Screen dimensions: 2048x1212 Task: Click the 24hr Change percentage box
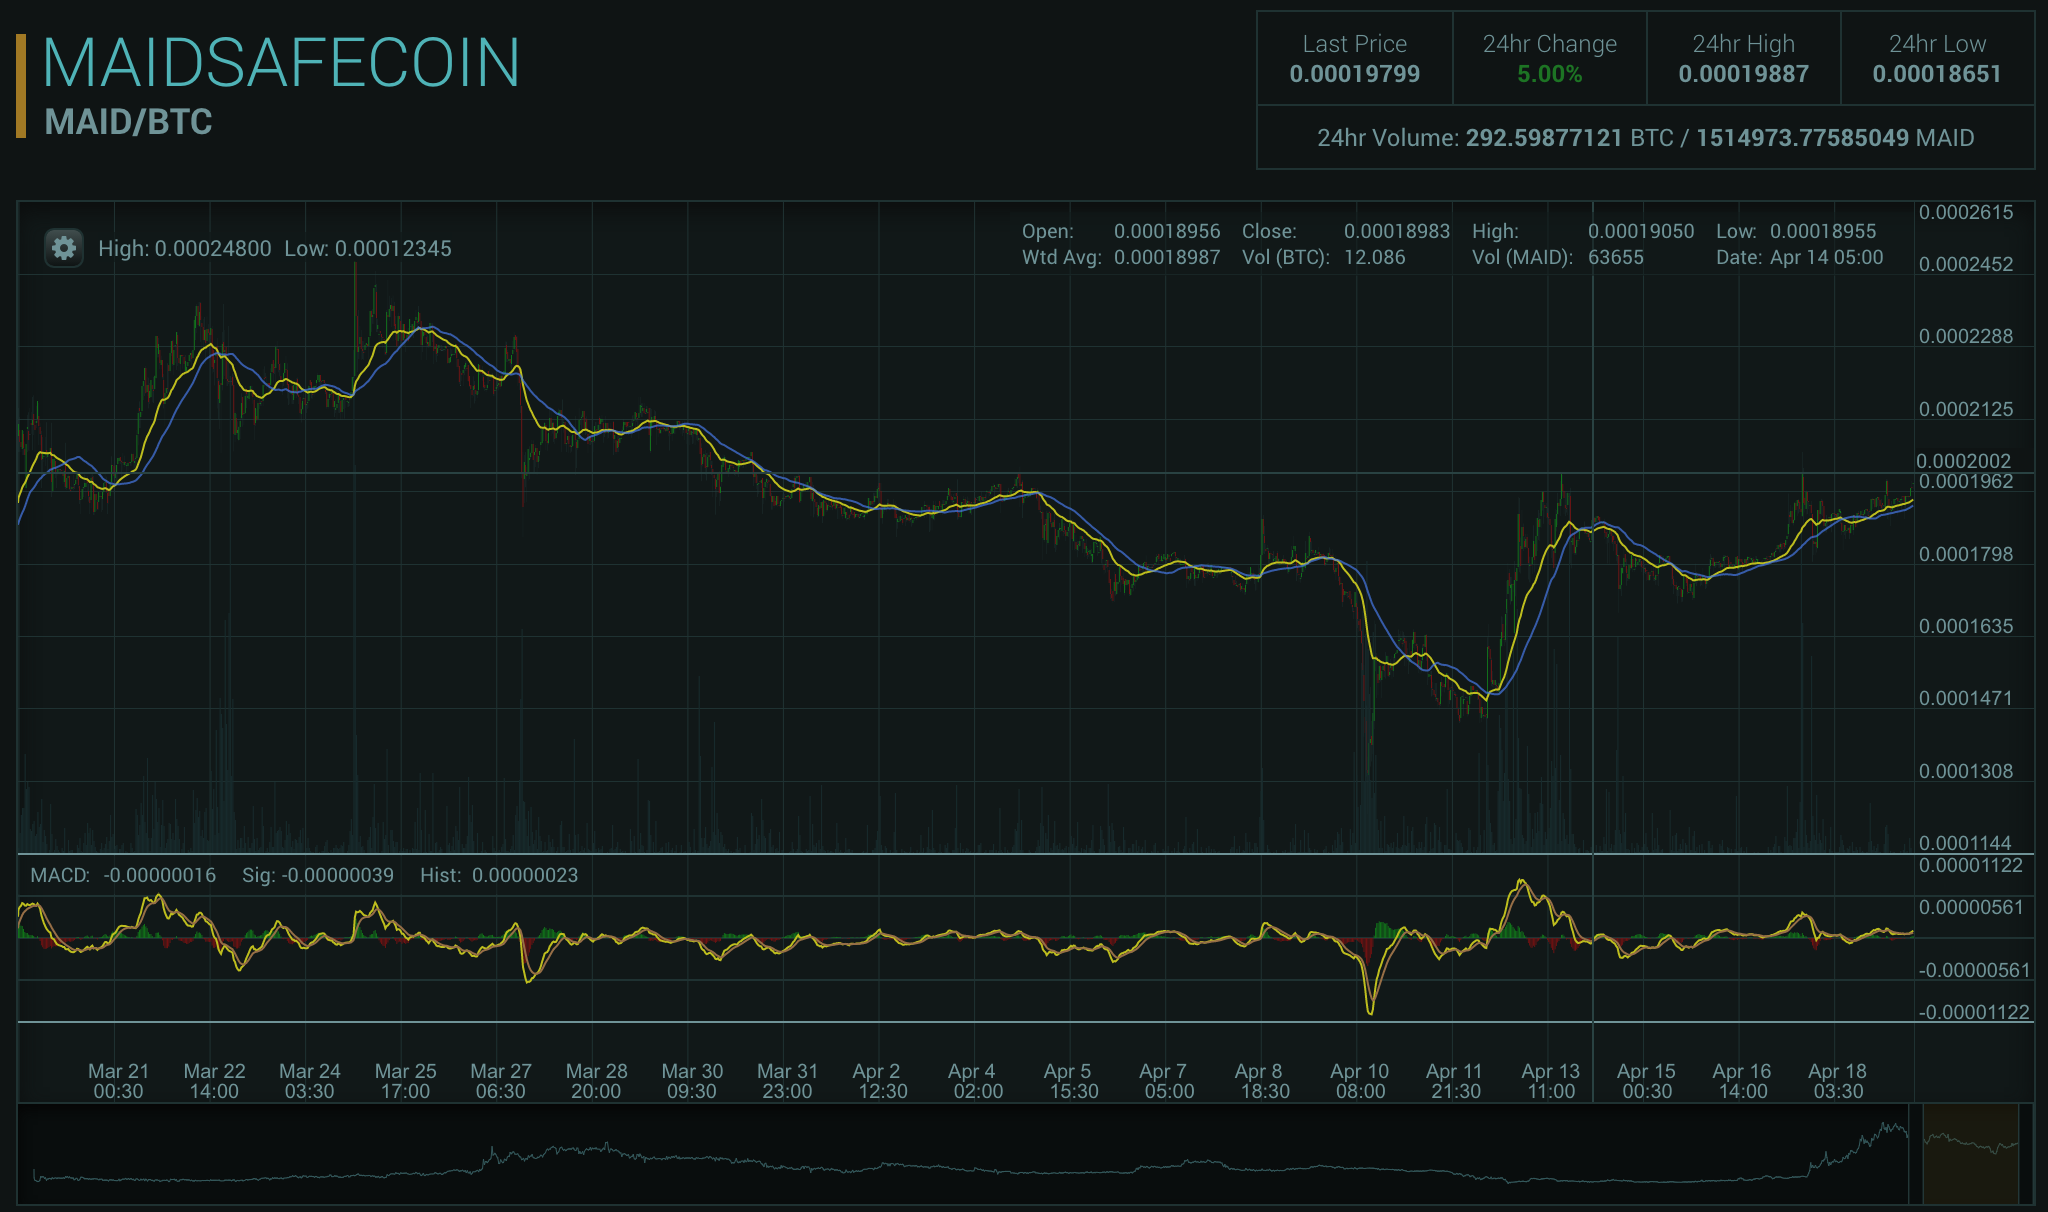(x=1549, y=58)
